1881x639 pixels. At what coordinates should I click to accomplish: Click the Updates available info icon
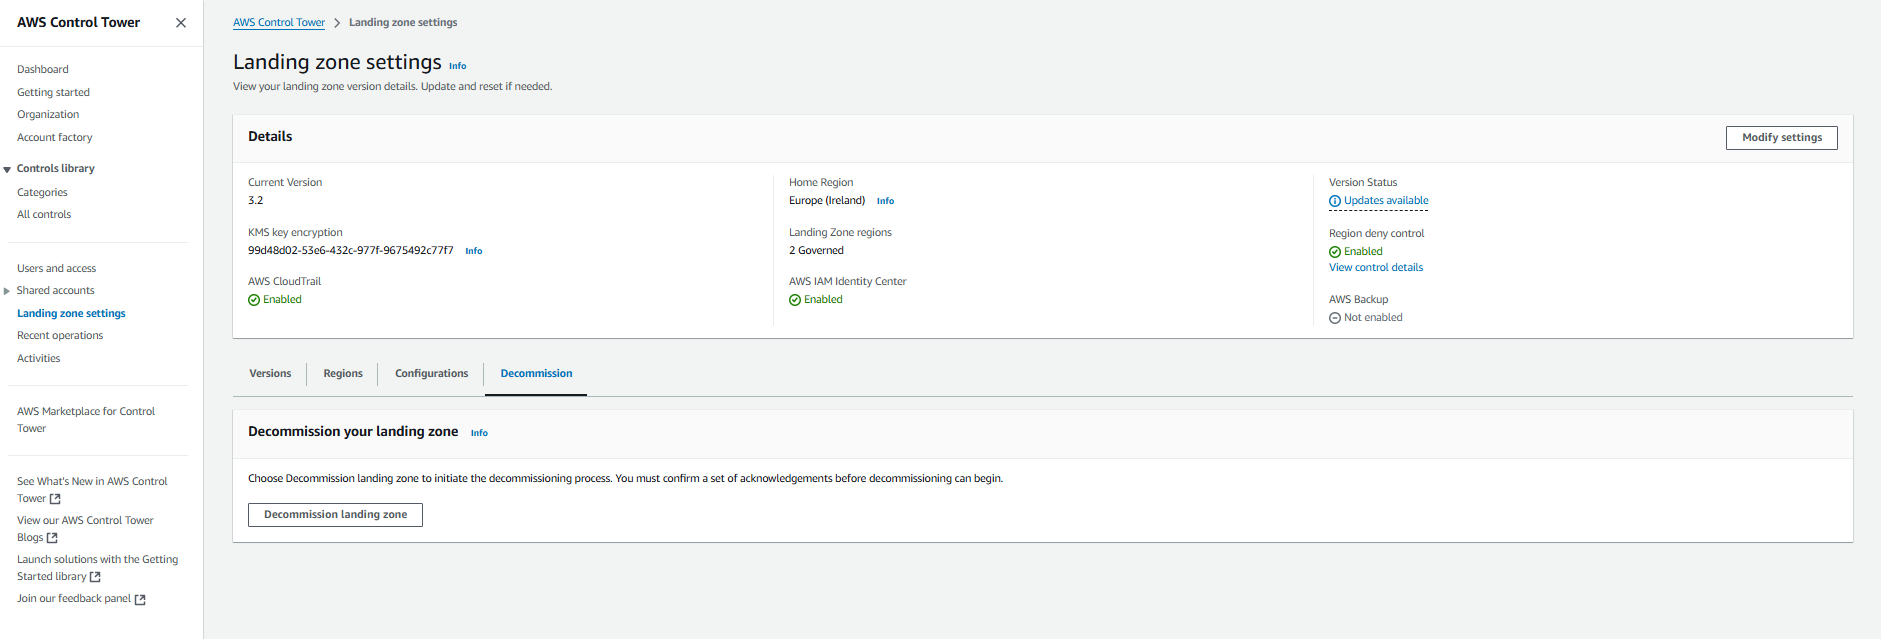click(1335, 201)
